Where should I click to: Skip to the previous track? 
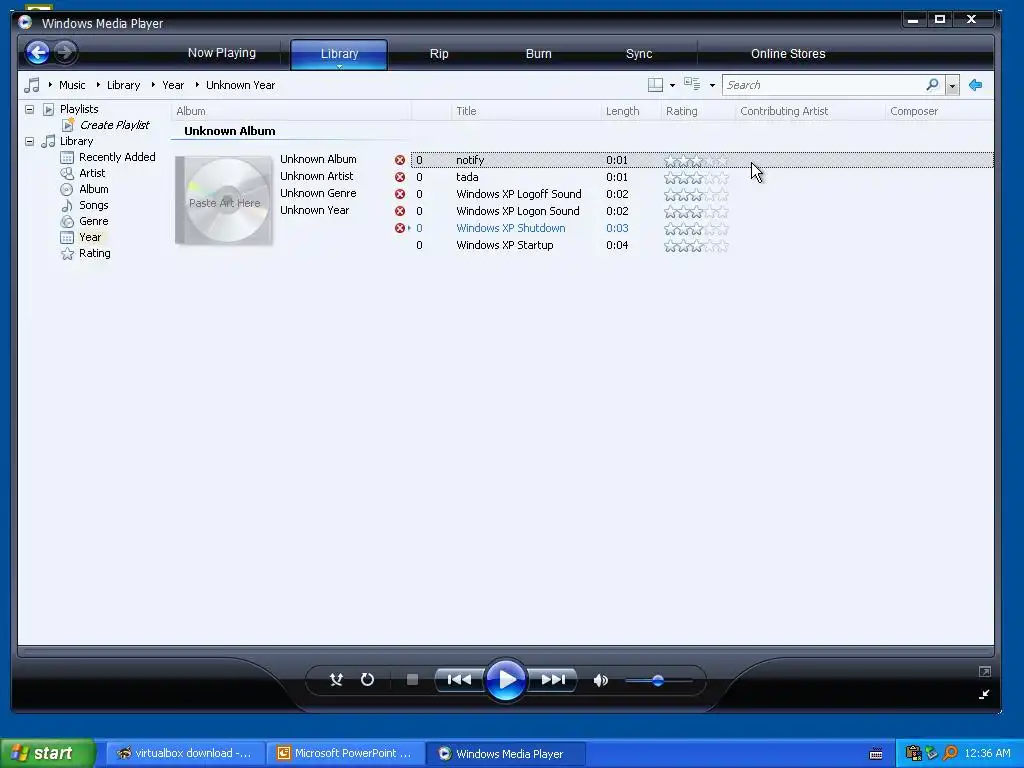459,680
